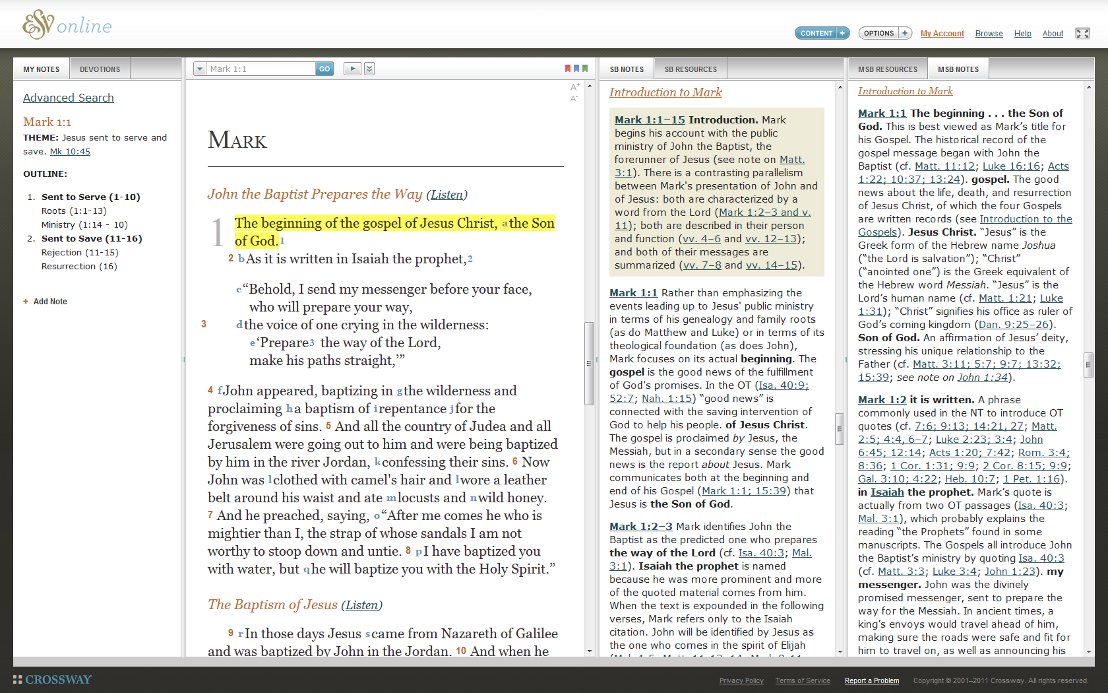Open SB Notes Introduction to Mark link
Screen dimensions: 1108x693
point(666,92)
